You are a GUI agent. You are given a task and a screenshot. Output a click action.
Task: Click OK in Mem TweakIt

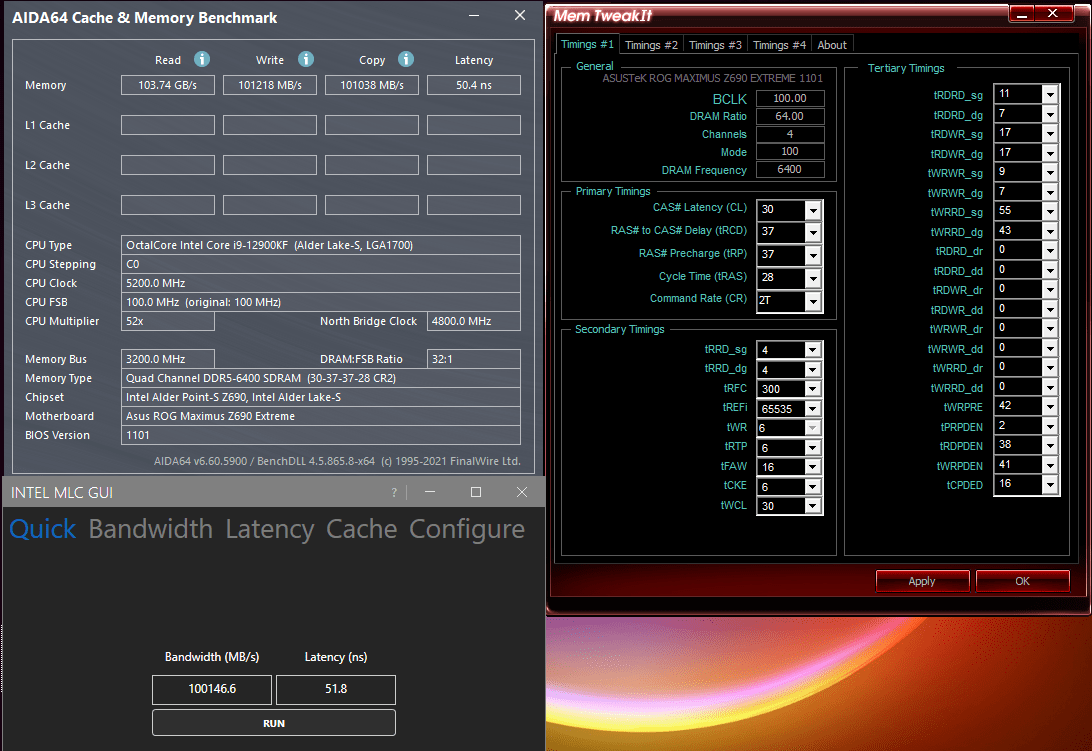(1022, 581)
